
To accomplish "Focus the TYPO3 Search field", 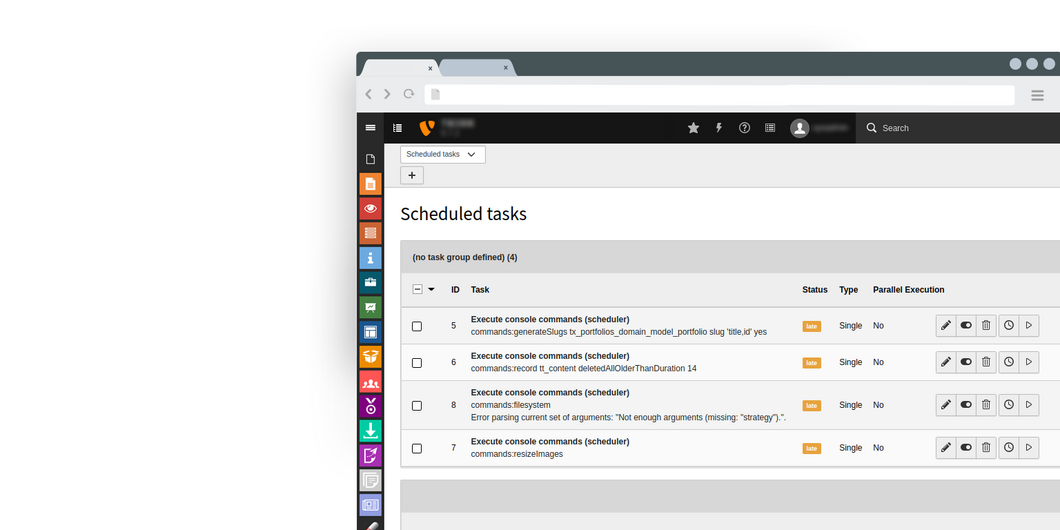I will tap(958, 128).
